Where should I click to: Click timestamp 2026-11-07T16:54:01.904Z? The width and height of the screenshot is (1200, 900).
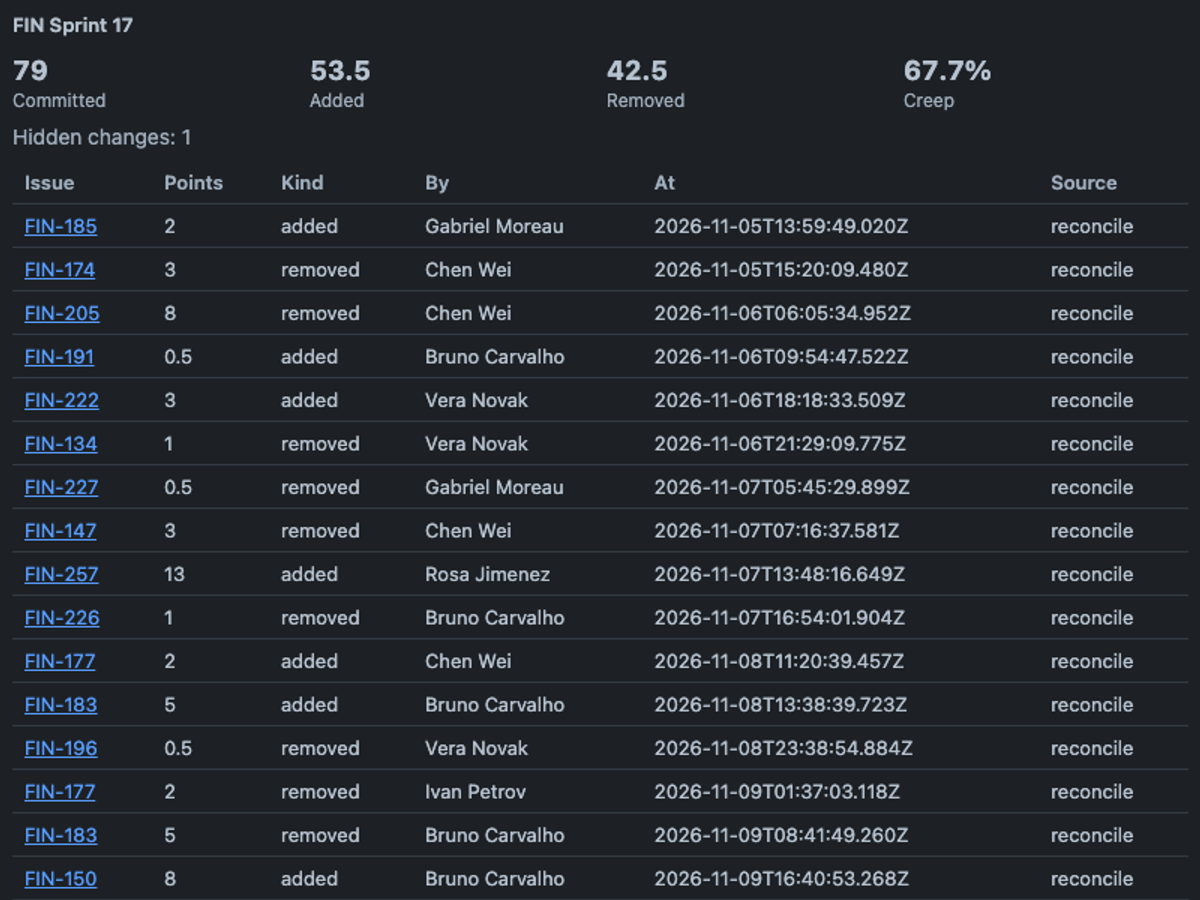[x=779, y=618]
